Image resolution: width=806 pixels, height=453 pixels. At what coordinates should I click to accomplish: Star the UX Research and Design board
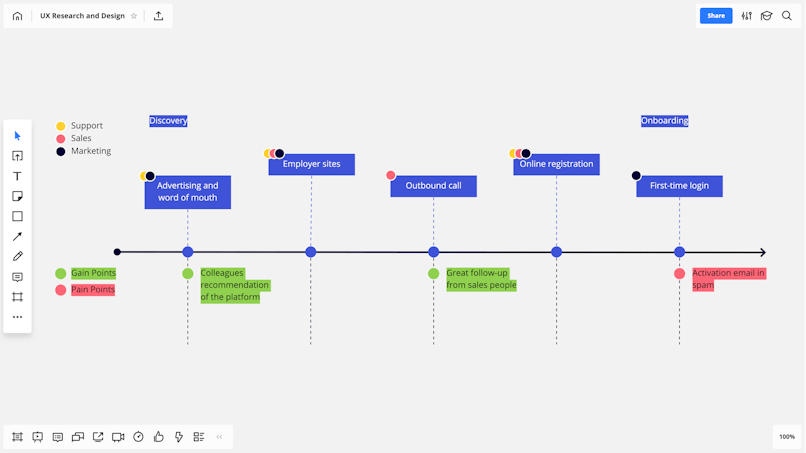pyautogui.click(x=134, y=16)
